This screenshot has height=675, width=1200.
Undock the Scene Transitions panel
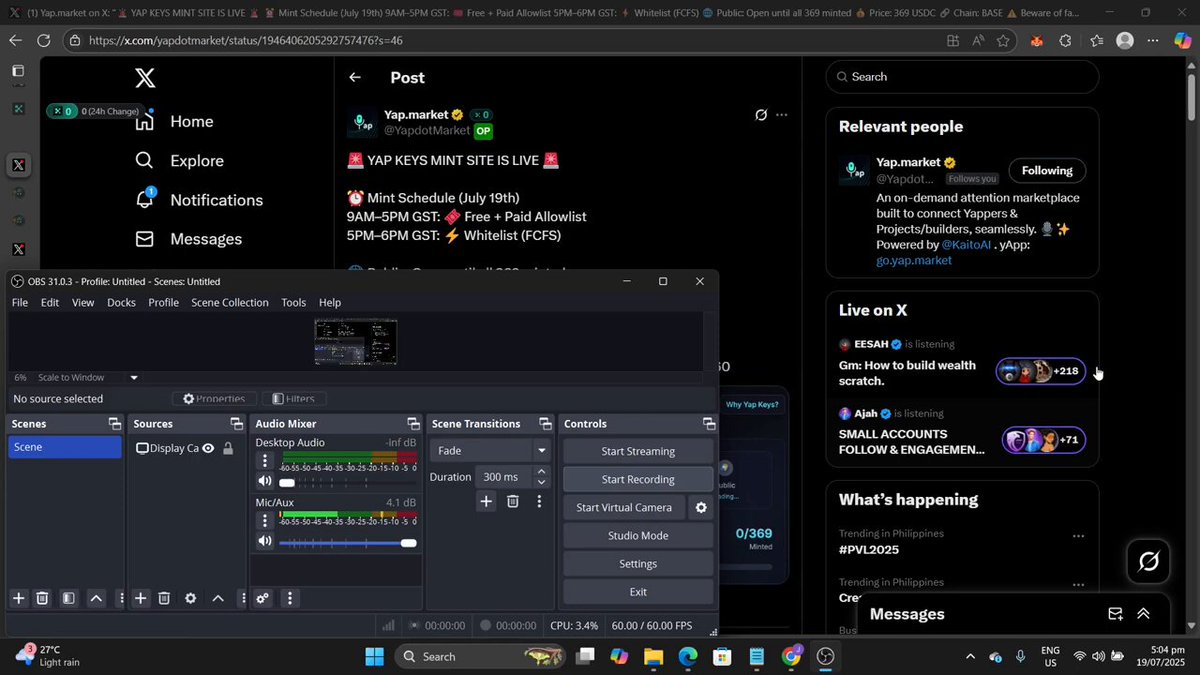pyautogui.click(x=545, y=424)
